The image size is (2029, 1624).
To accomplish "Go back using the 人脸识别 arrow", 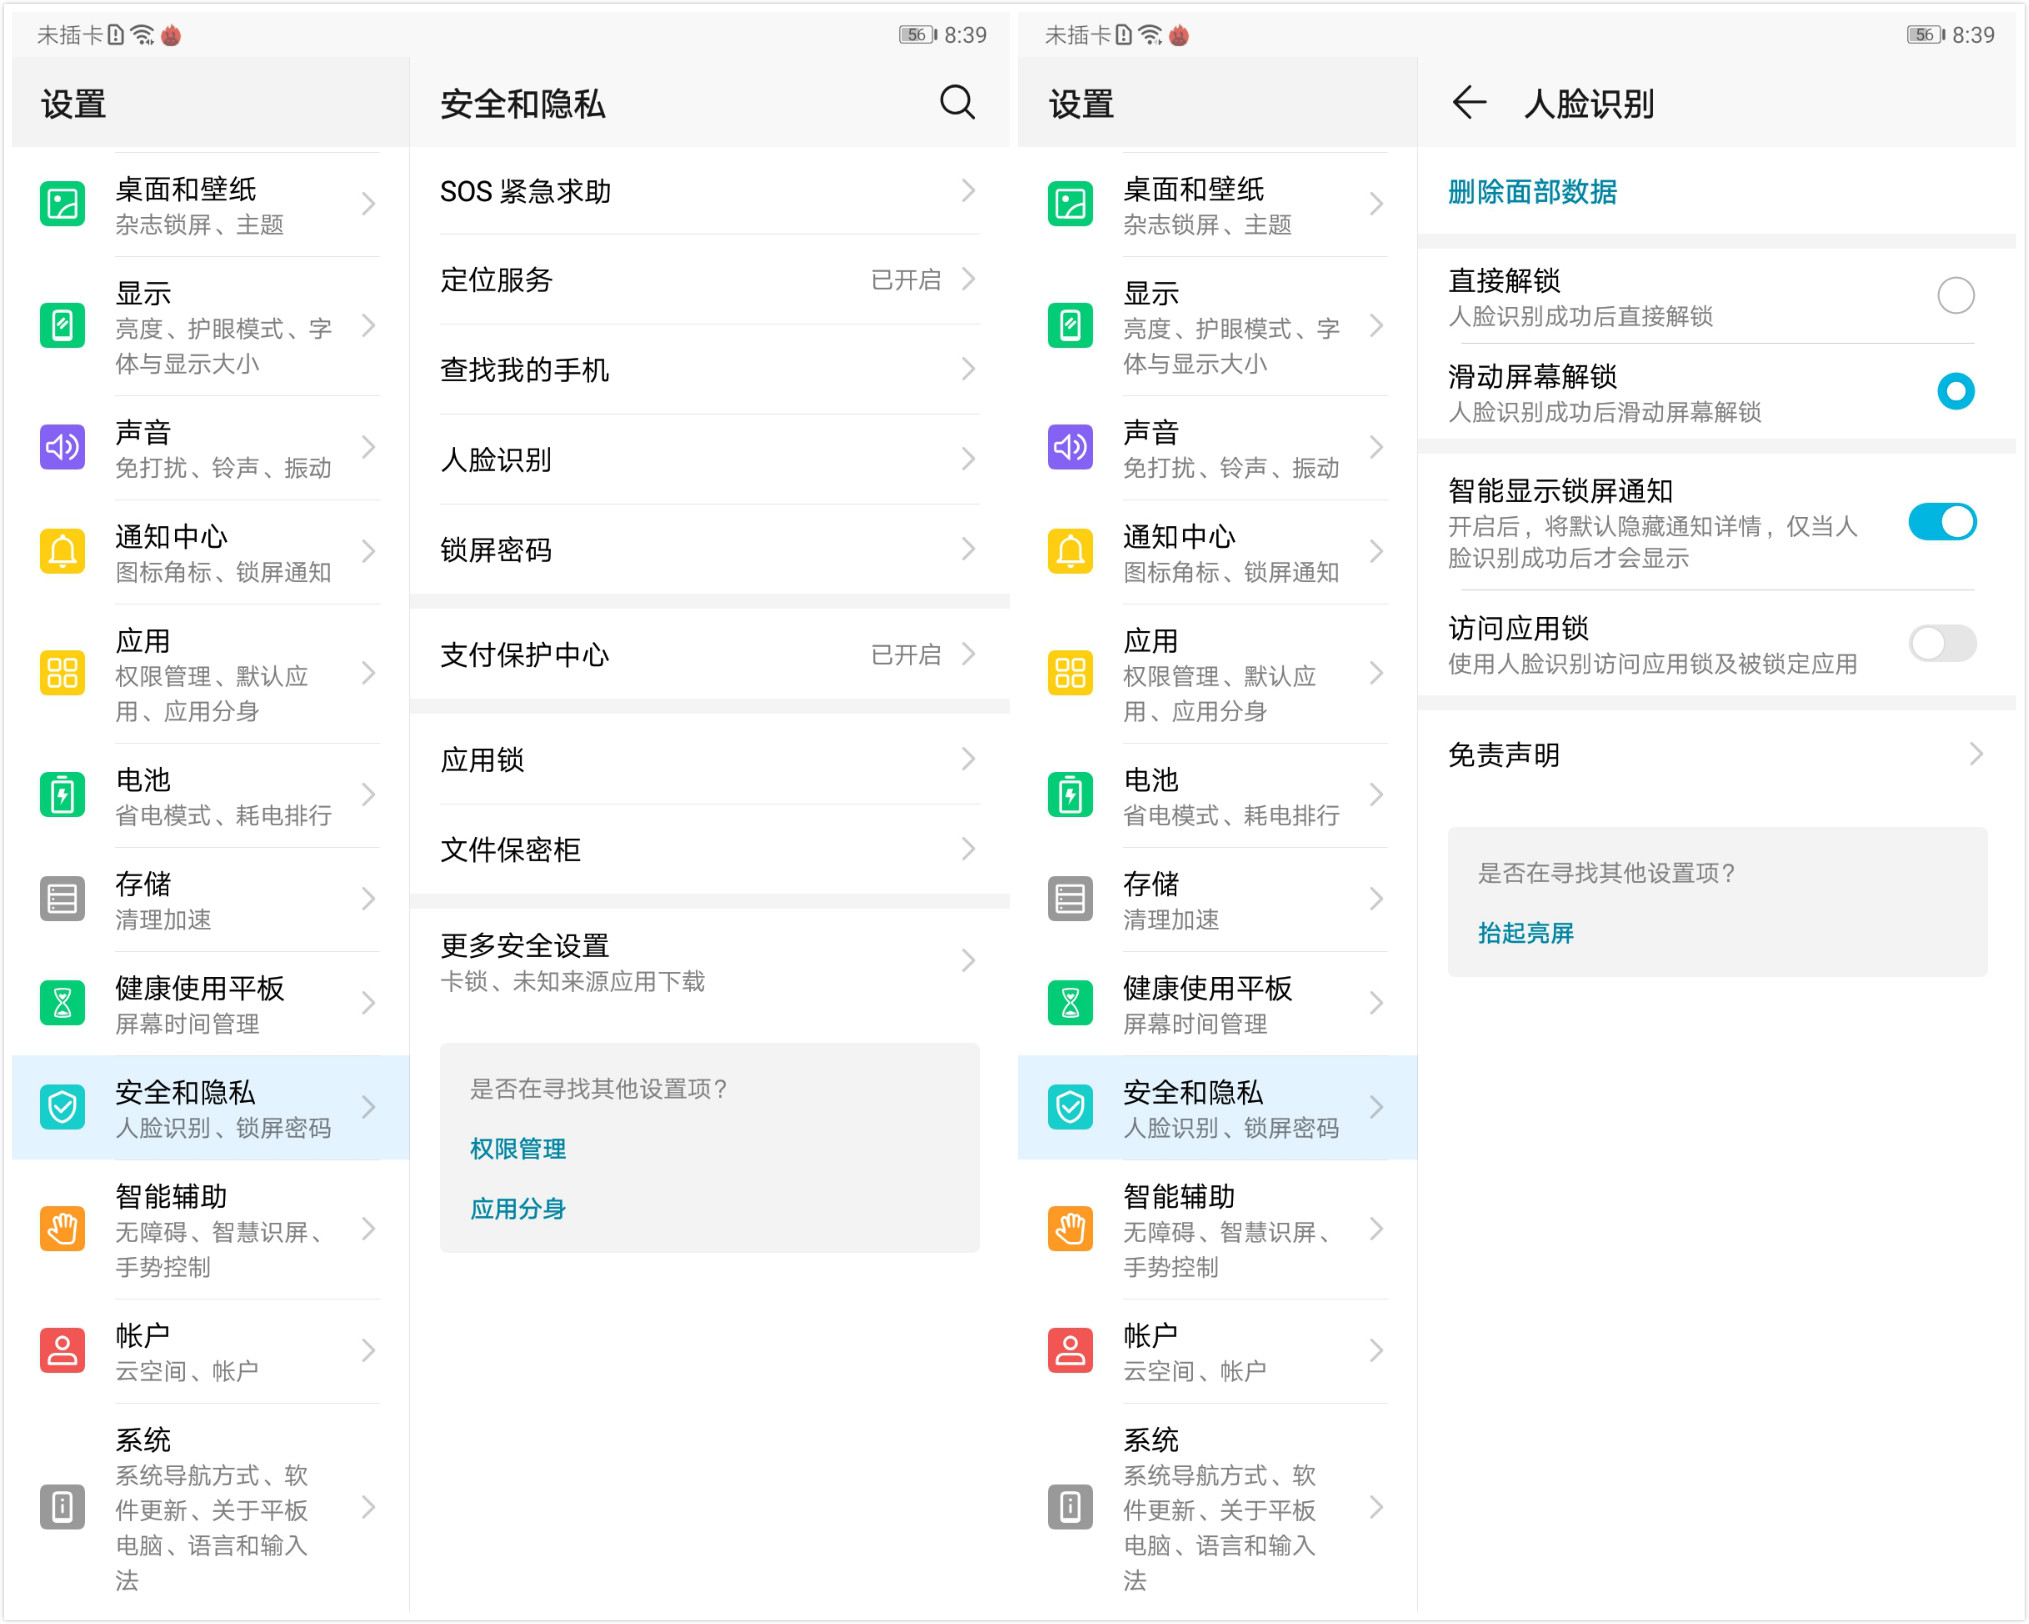I will click(1468, 103).
